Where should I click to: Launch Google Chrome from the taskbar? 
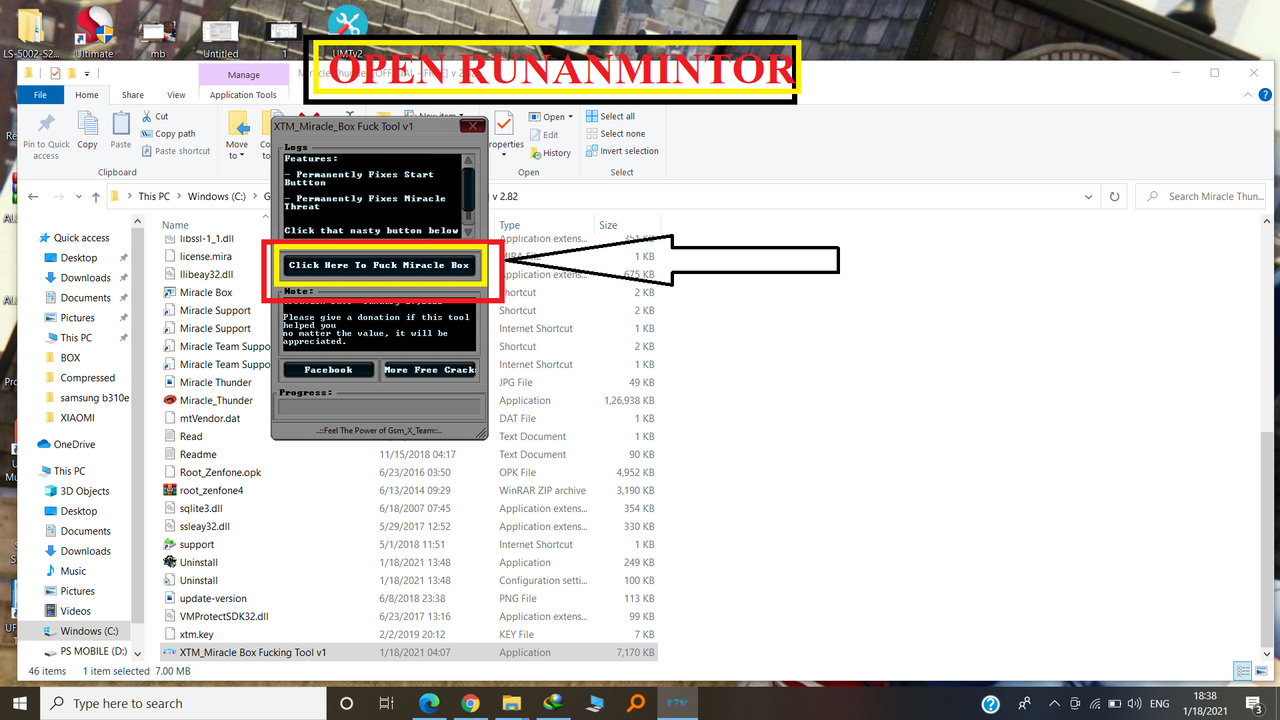coord(471,703)
